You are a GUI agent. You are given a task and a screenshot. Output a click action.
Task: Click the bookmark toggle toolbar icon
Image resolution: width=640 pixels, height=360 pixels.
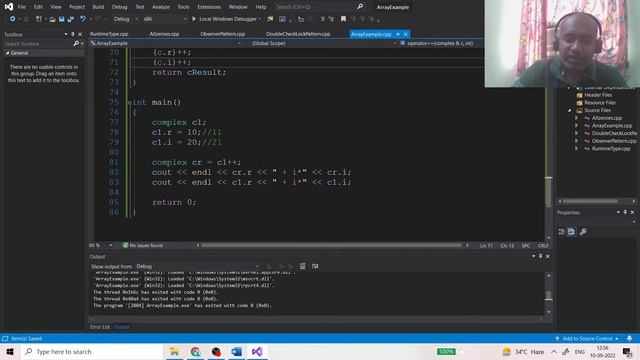coord(343,19)
